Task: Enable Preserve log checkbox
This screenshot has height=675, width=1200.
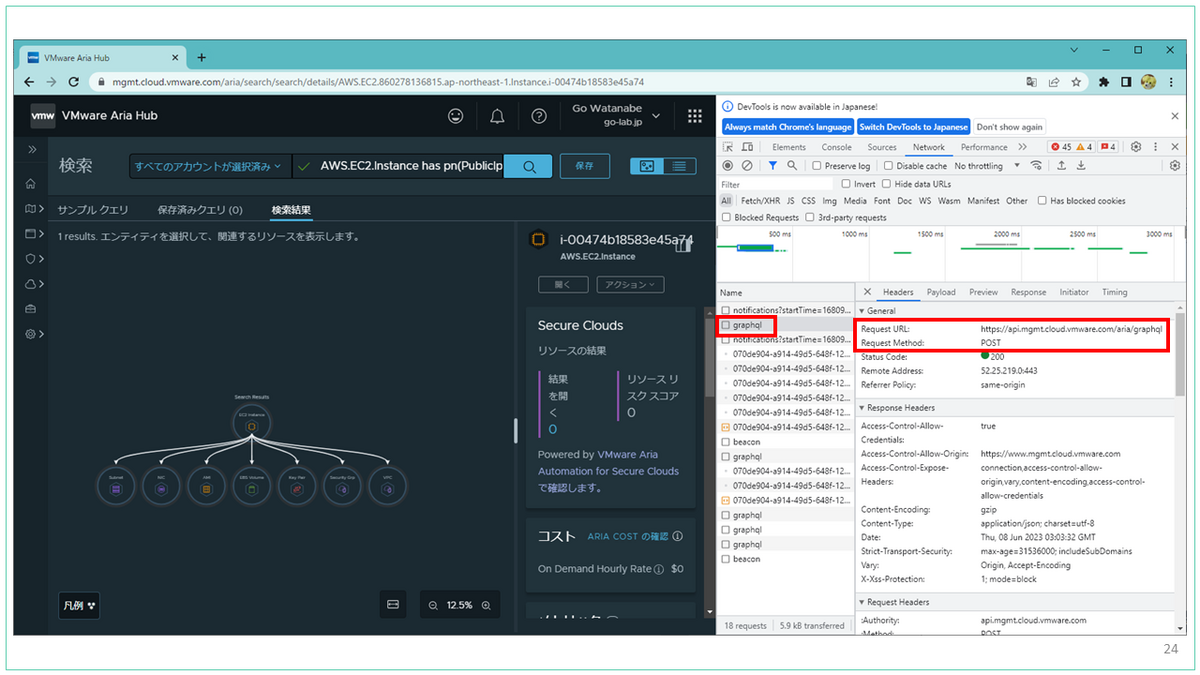Action: (x=817, y=166)
